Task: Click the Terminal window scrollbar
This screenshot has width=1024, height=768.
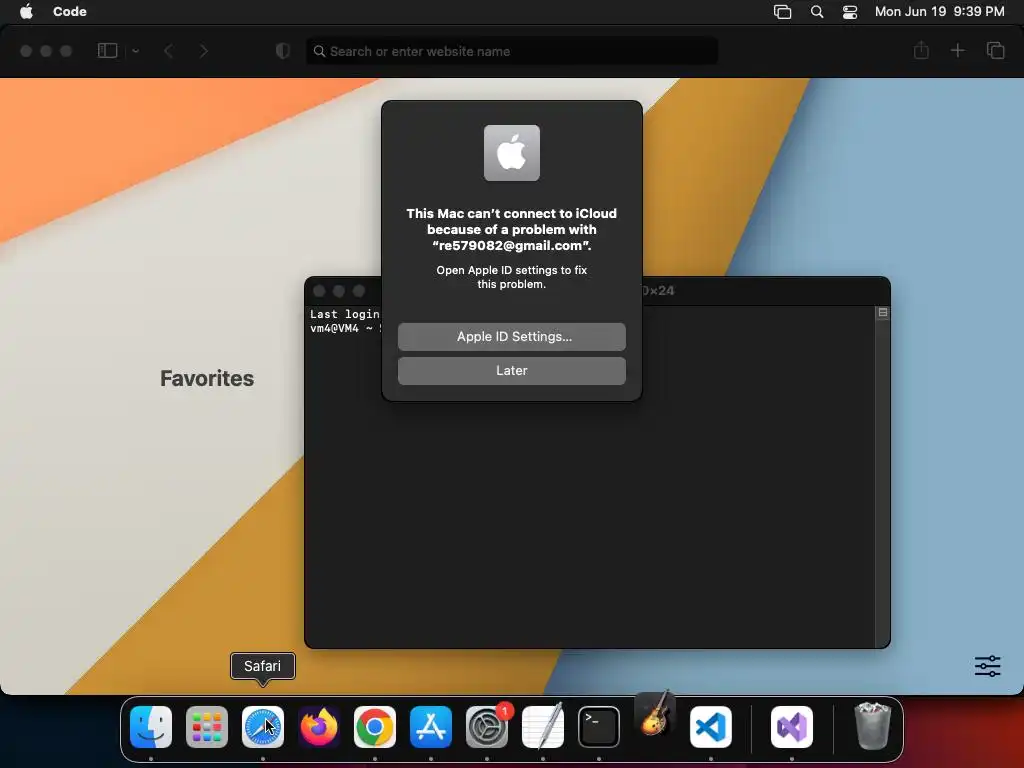Action: pyautogui.click(x=882, y=482)
